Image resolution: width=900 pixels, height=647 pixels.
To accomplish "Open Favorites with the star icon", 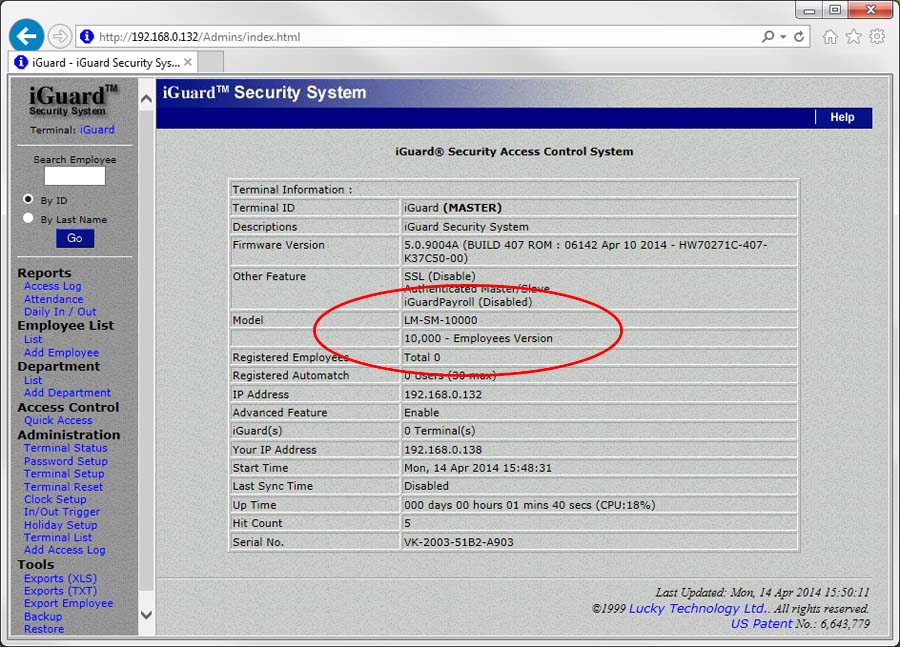I will click(x=854, y=37).
